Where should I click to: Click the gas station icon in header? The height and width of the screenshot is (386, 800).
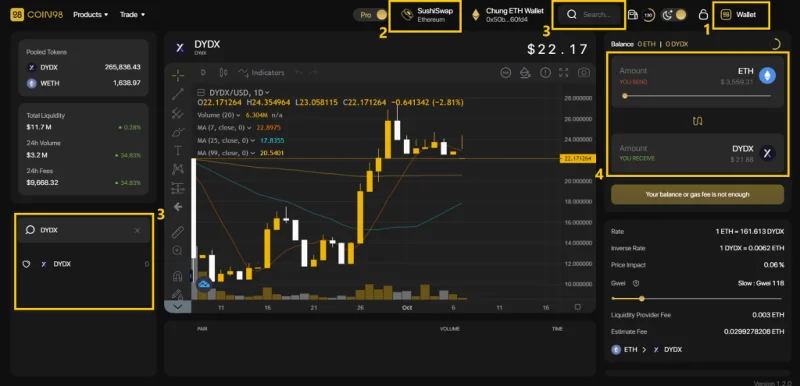pyautogui.click(x=633, y=15)
